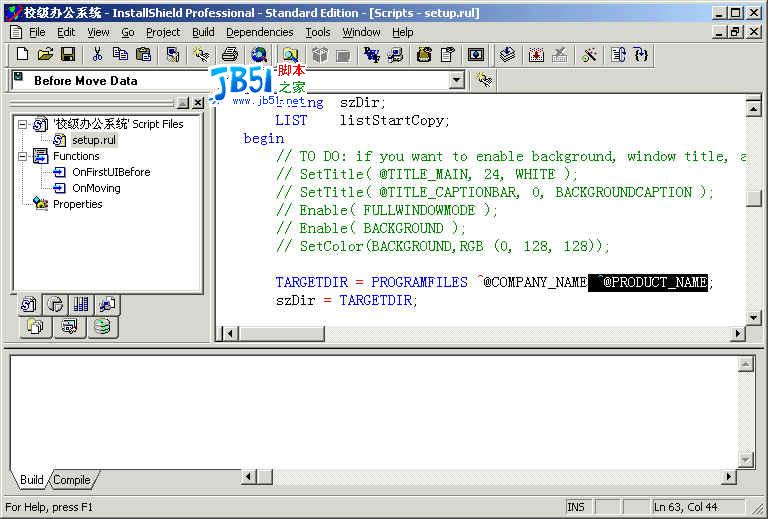The height and width of the screenshot is (519, 768).
Task: Click the INS status bar indicator
Action: click(x=576, y=507)
